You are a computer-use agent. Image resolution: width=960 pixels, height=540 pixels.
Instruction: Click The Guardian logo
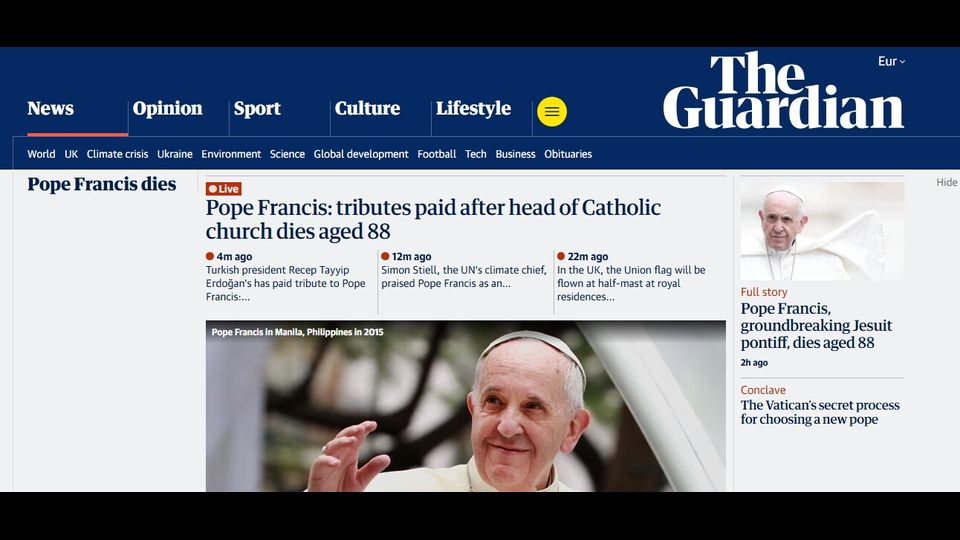coord(783,91)
